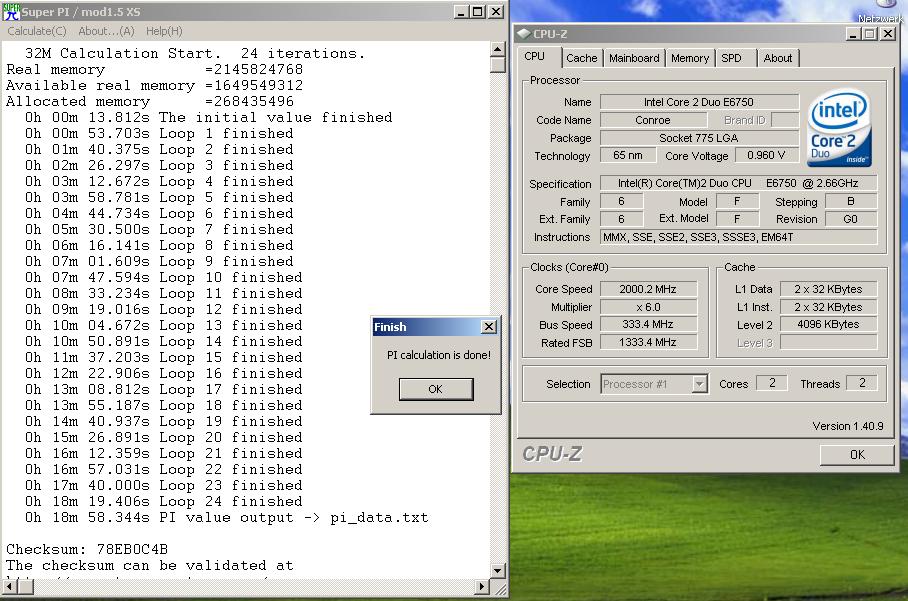Click the Super PI scroll down arrow
The width and height of the screenshot is (908, 601).
[x=497, y=570]
